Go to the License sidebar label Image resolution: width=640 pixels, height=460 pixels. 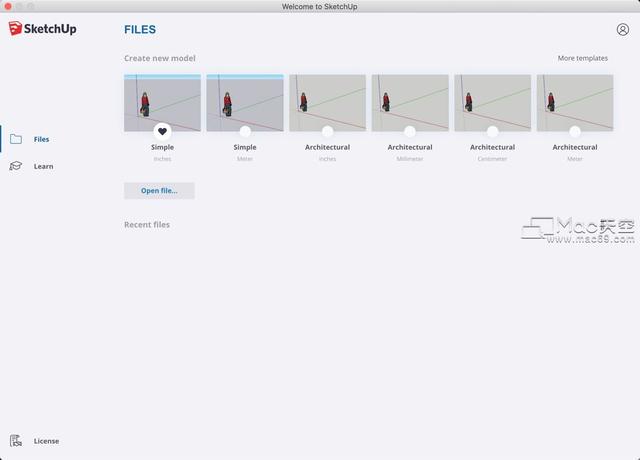(46, 441)
